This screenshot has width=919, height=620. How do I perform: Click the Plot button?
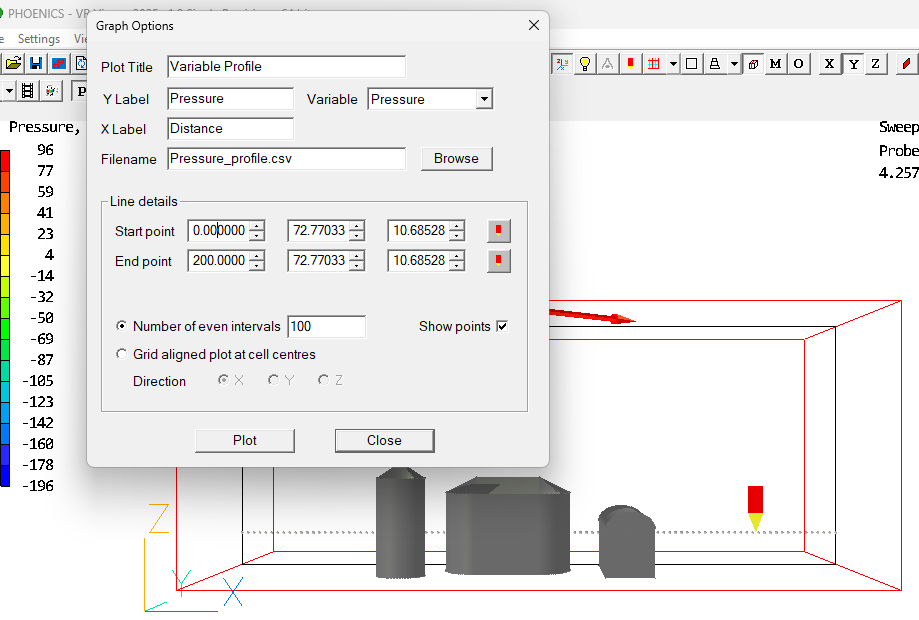pos(244,440)
